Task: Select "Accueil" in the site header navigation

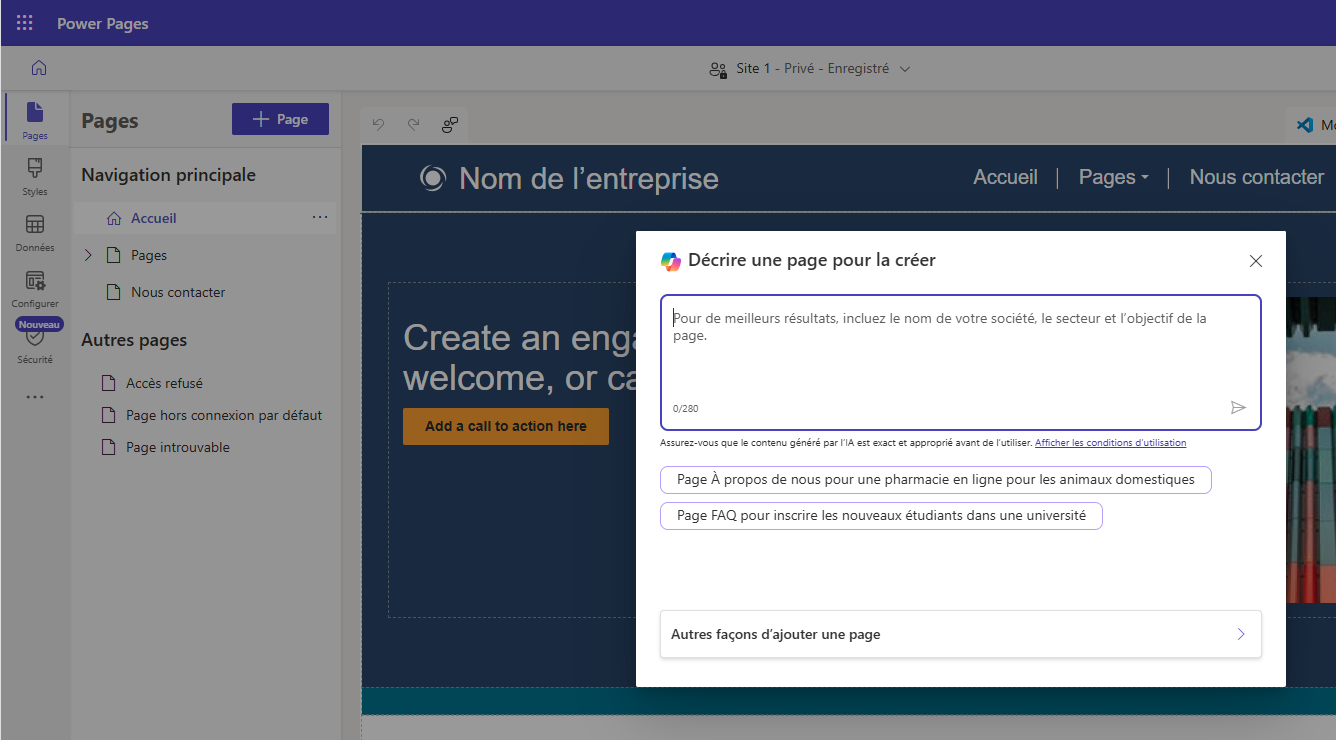Action: [x=1005, y=176]
